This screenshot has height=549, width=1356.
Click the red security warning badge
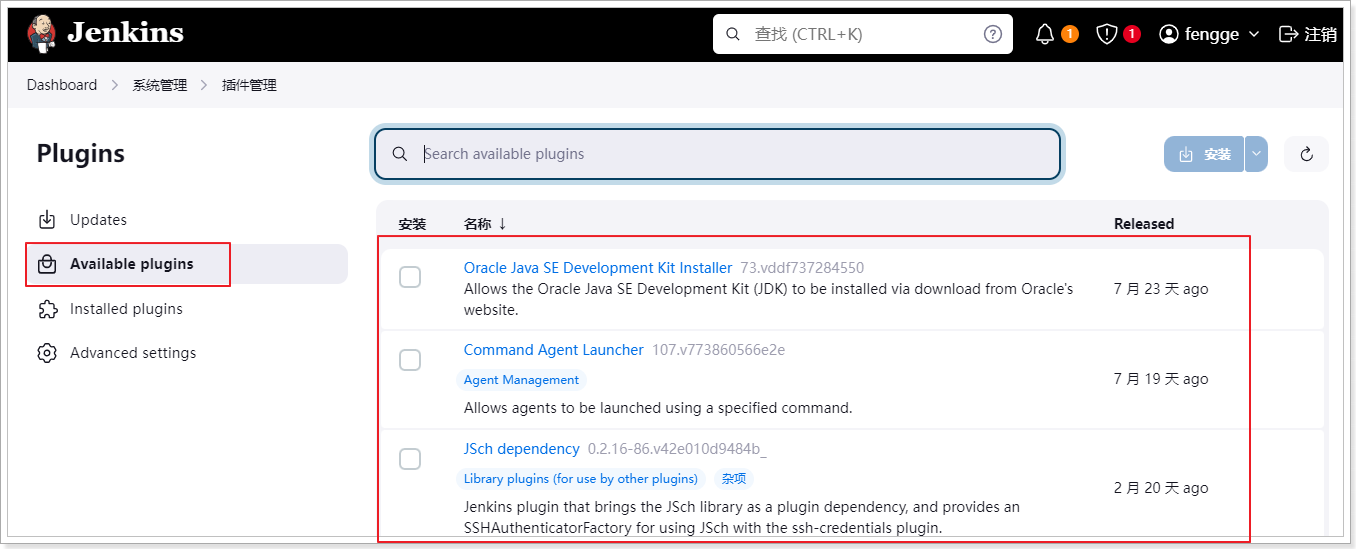point(1132,34)
